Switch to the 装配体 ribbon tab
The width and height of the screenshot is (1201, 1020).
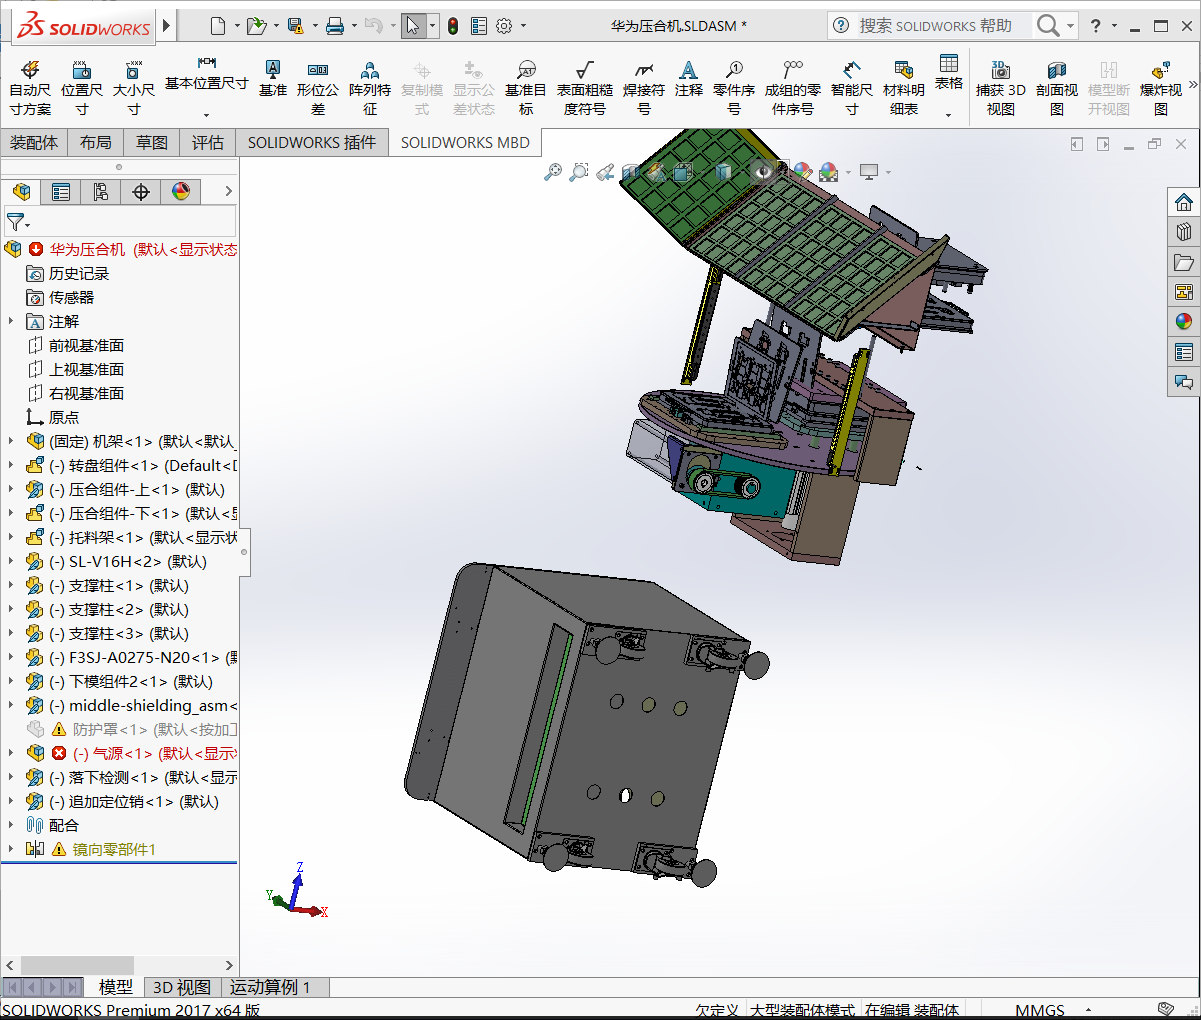pyautogui.click(x=34, y=143)
